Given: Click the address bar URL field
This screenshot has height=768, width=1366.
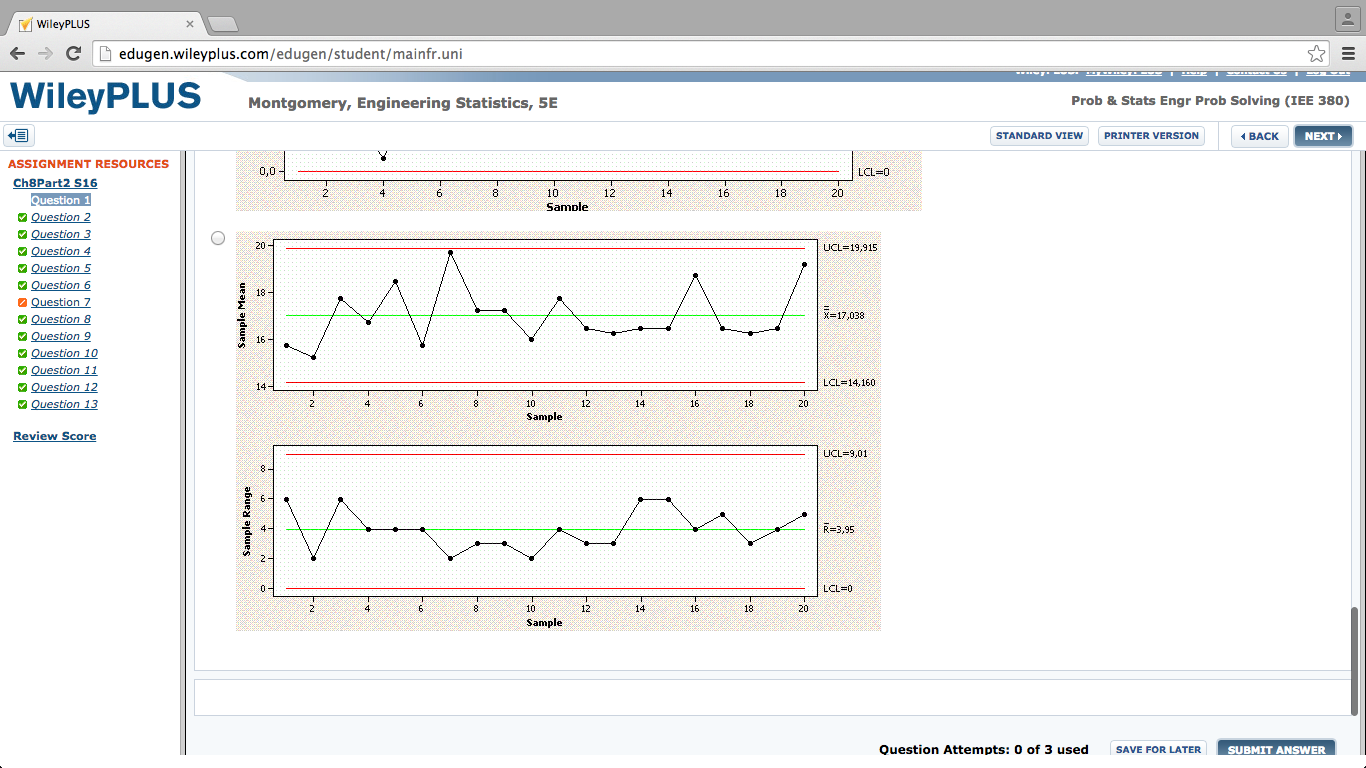Looking at the screenshot, I should click(700, 54).
